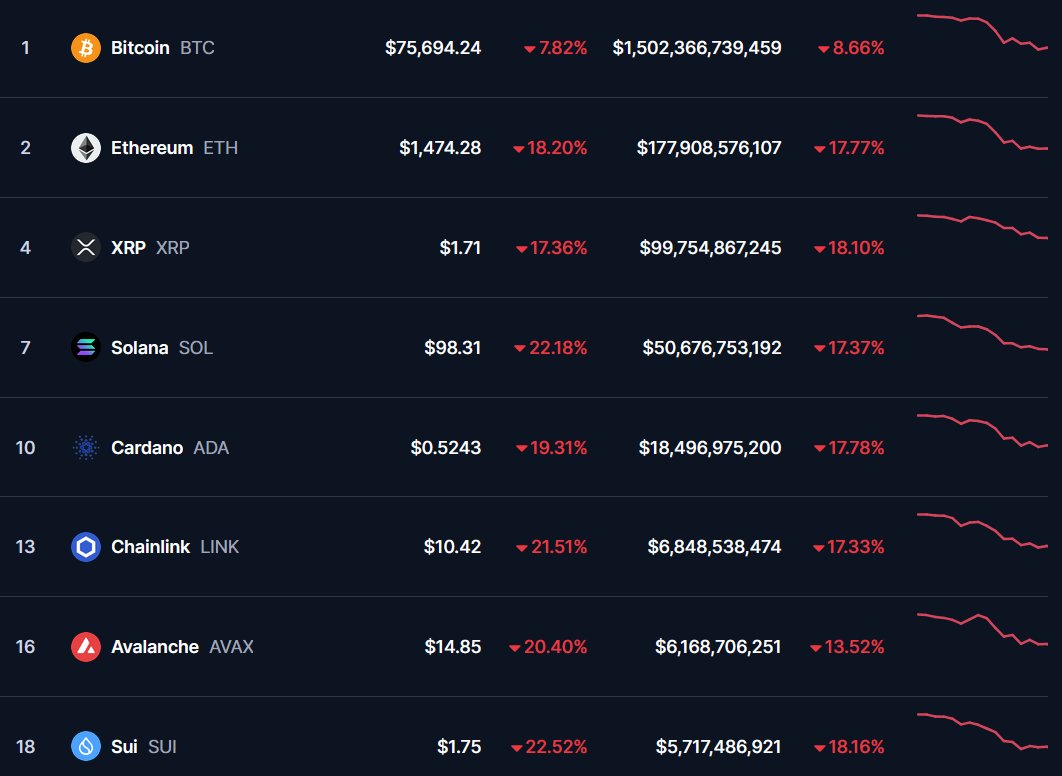Select the Ethereum price $1,474.28
Viewport: 1062px width, 776px height.
(440, 148)
